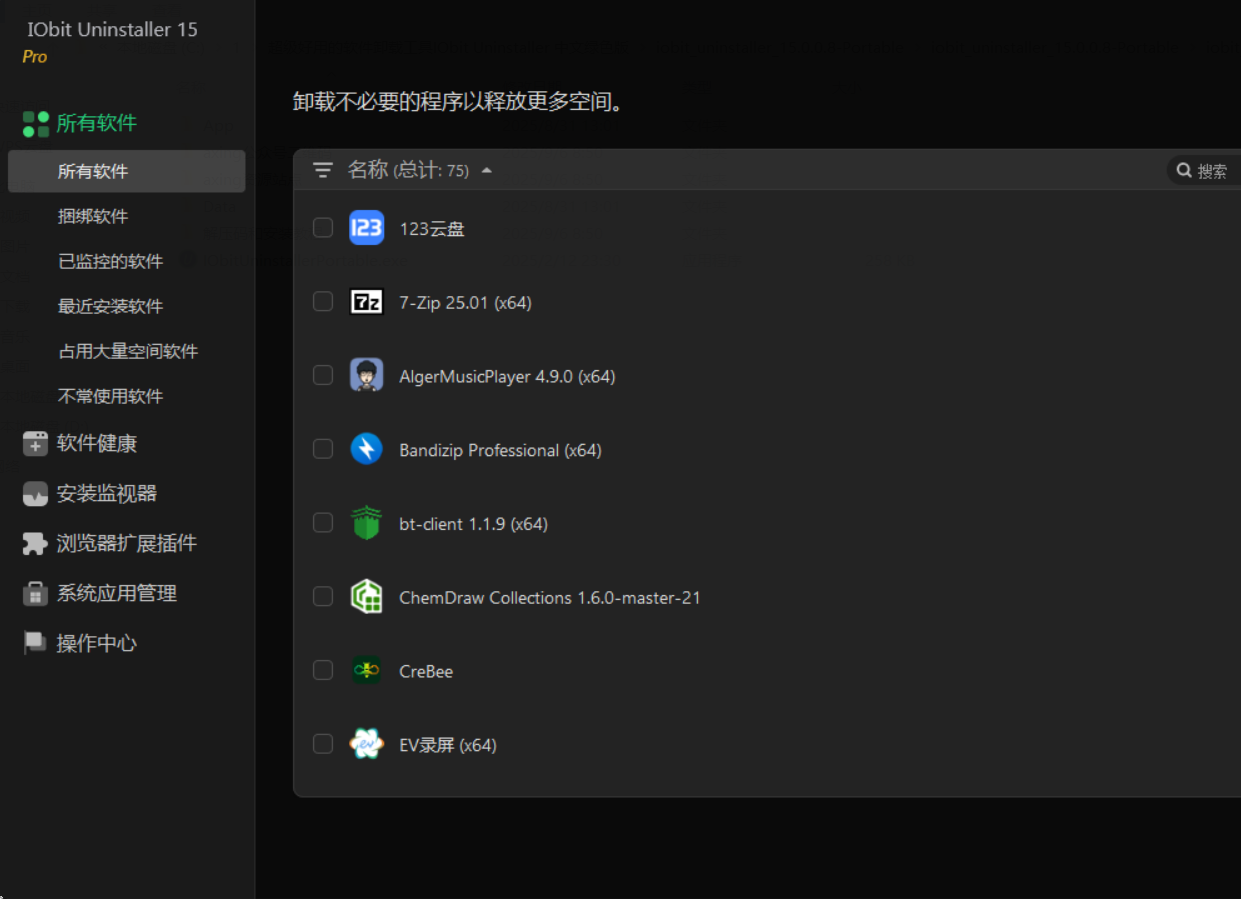Select the EV录屏 (x64) name
Viewport: 1241px width, 899px height.
coord(448,745)
